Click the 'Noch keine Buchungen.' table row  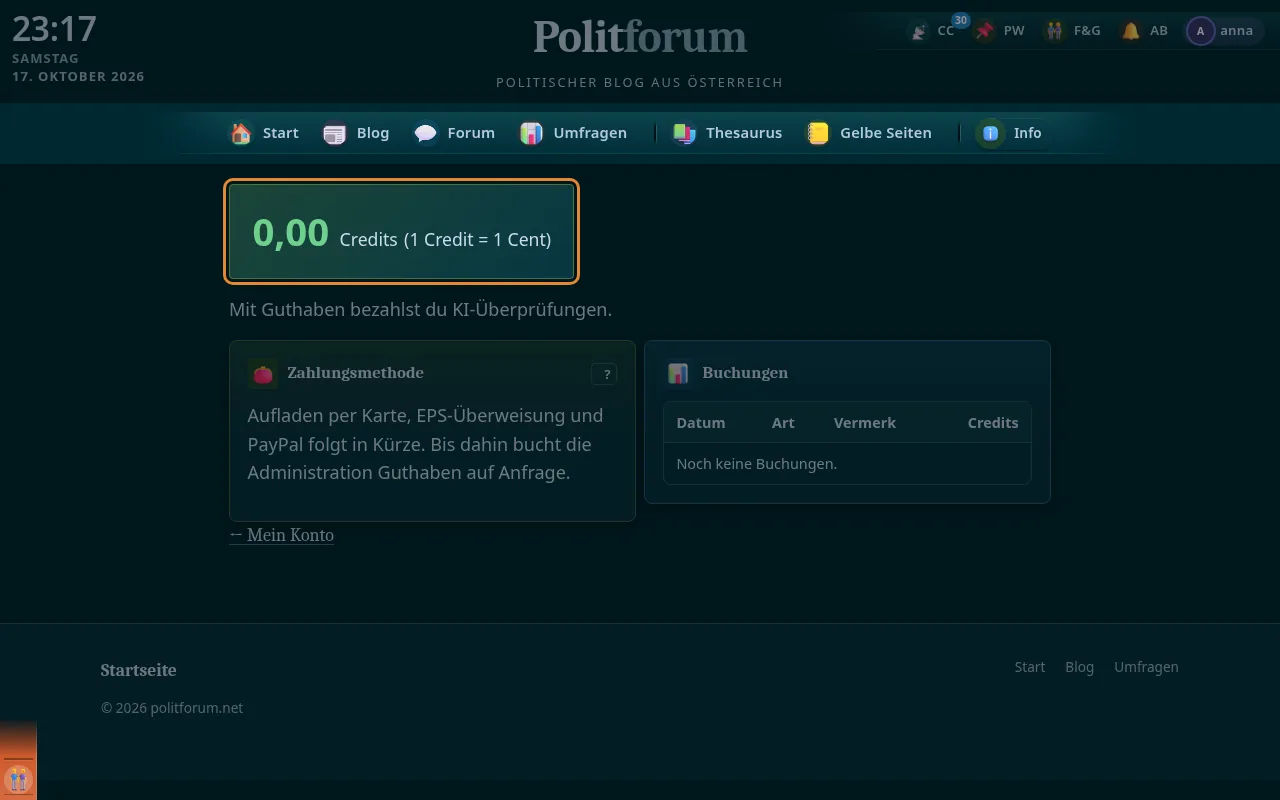pyautogui.click(x=847, y=464)
